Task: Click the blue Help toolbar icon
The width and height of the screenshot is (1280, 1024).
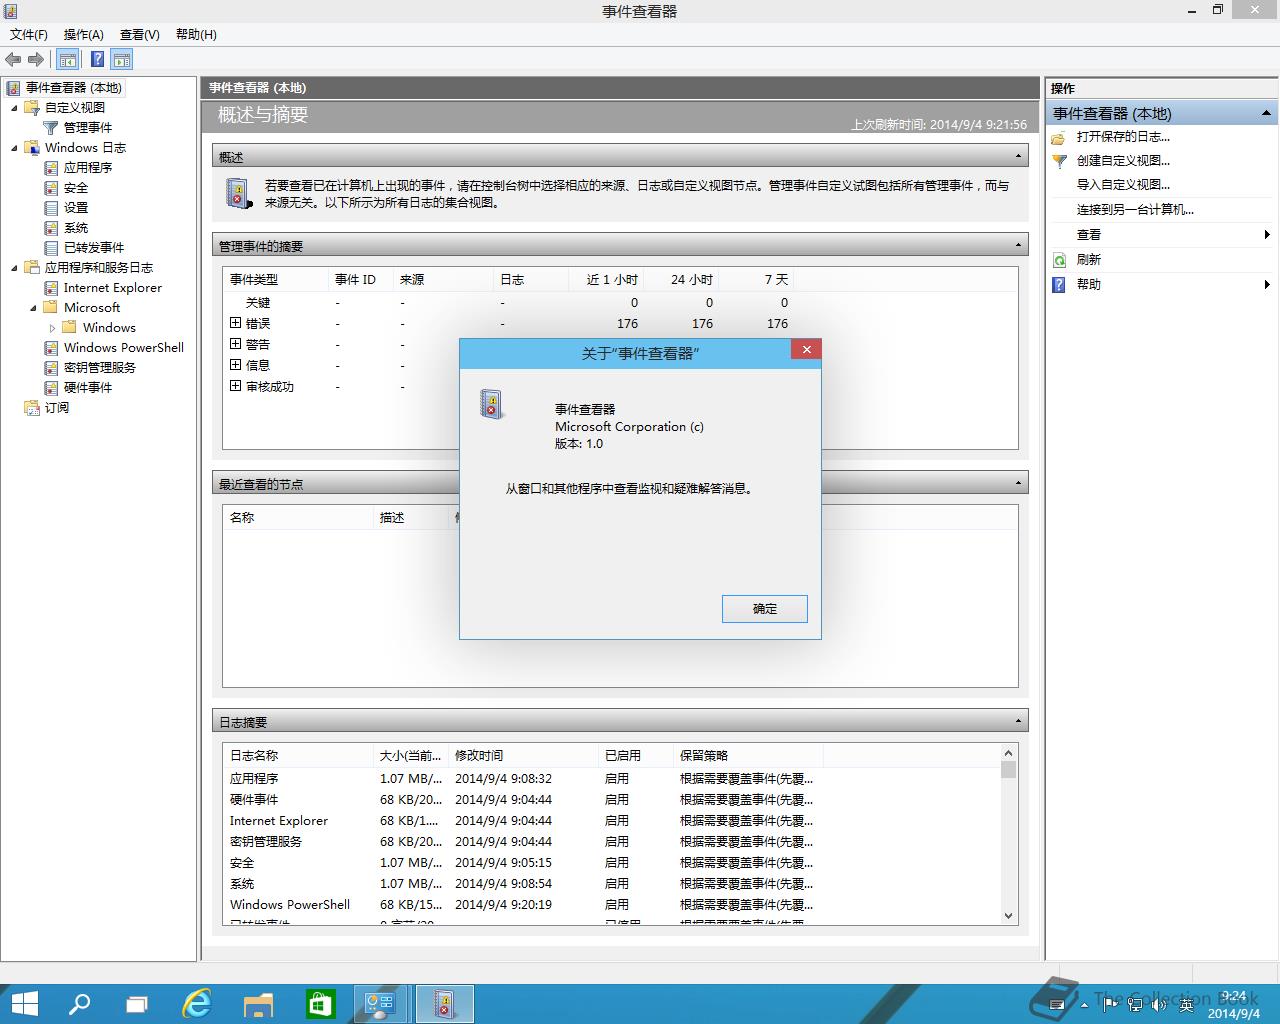Action: (97, 59)
